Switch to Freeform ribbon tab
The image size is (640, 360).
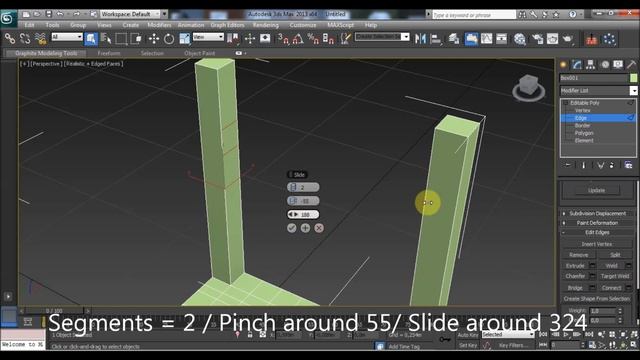(109, 53)
